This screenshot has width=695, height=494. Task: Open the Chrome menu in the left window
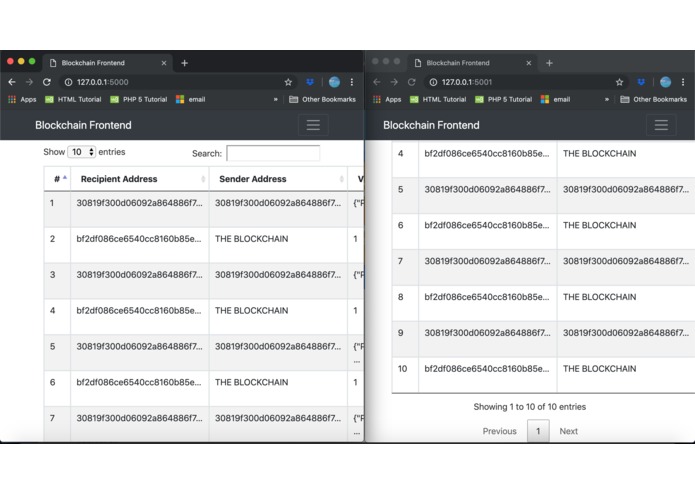click(352, 82)
